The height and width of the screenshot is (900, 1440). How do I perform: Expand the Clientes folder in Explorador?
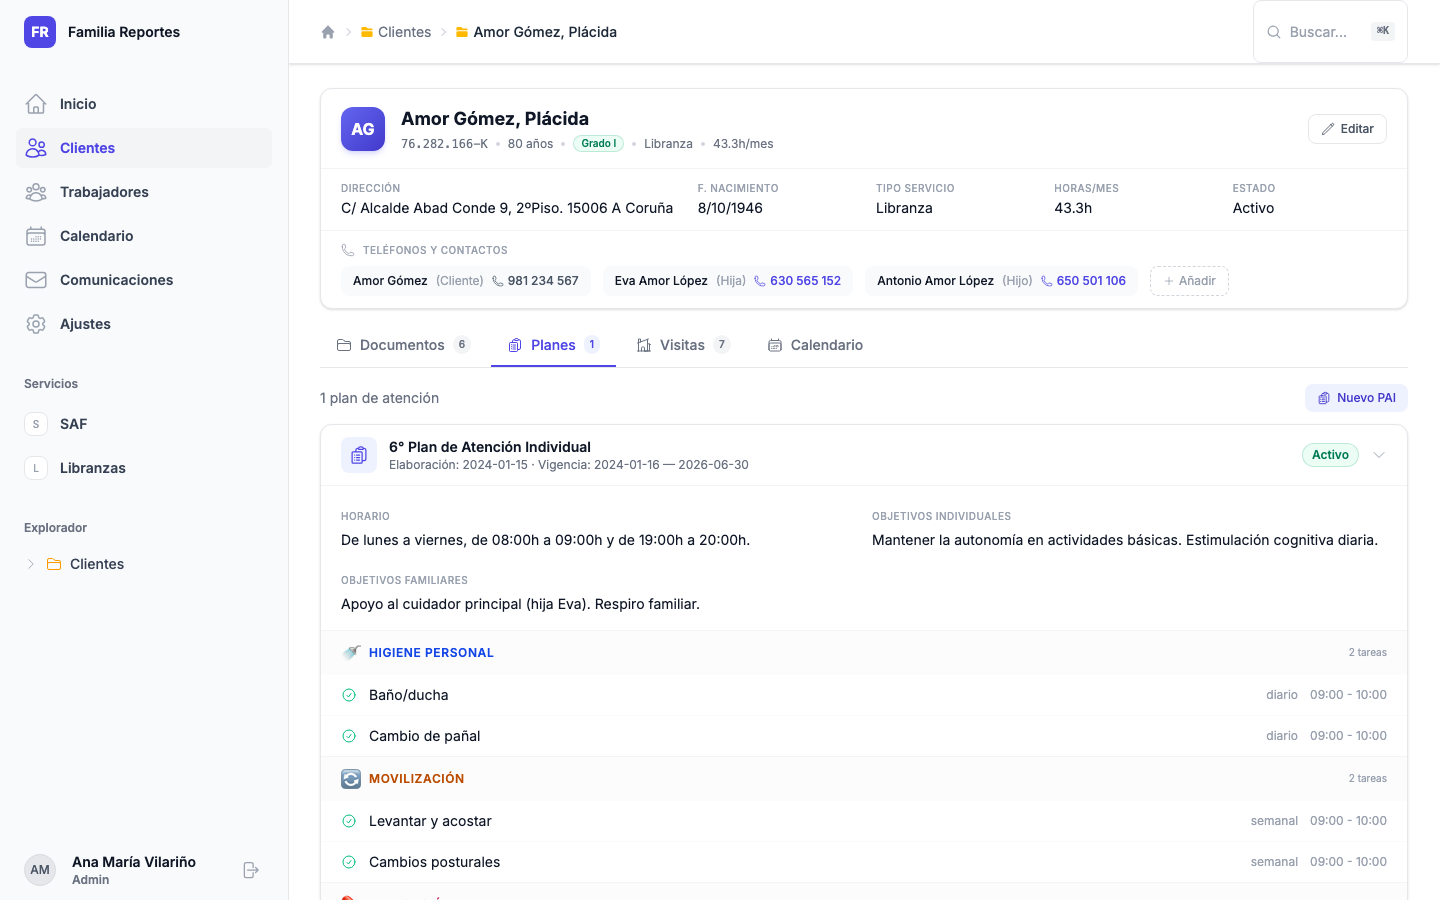[x=31, y=564]
